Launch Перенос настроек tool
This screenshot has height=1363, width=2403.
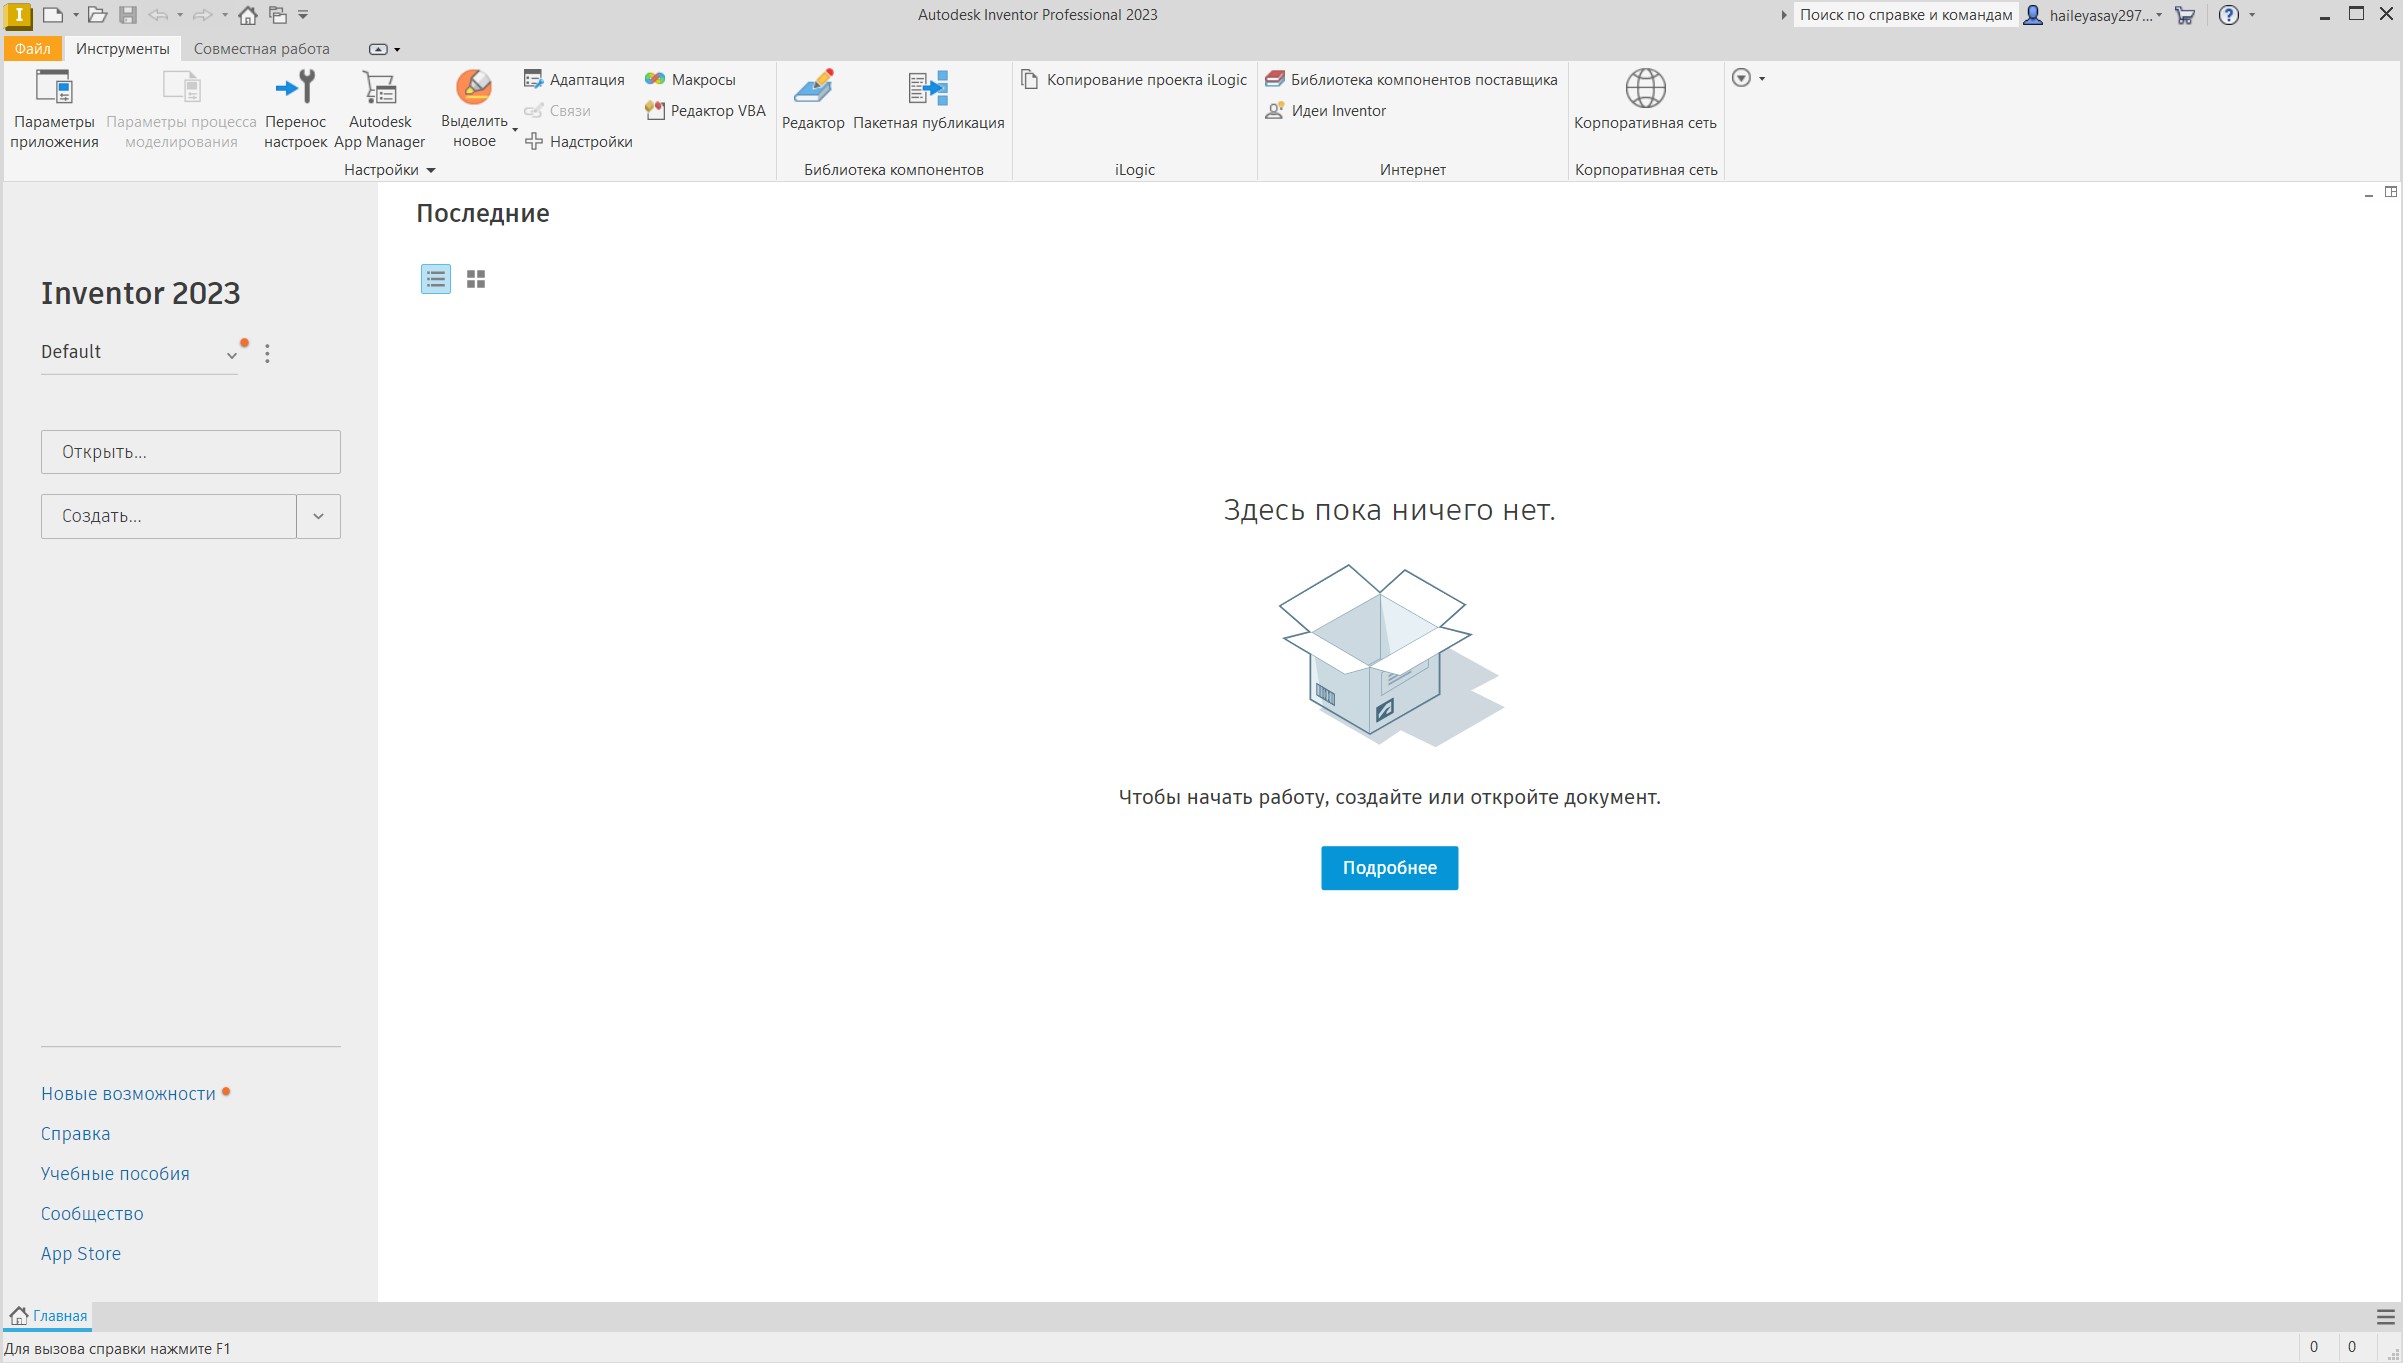click(x=295, y=109)
